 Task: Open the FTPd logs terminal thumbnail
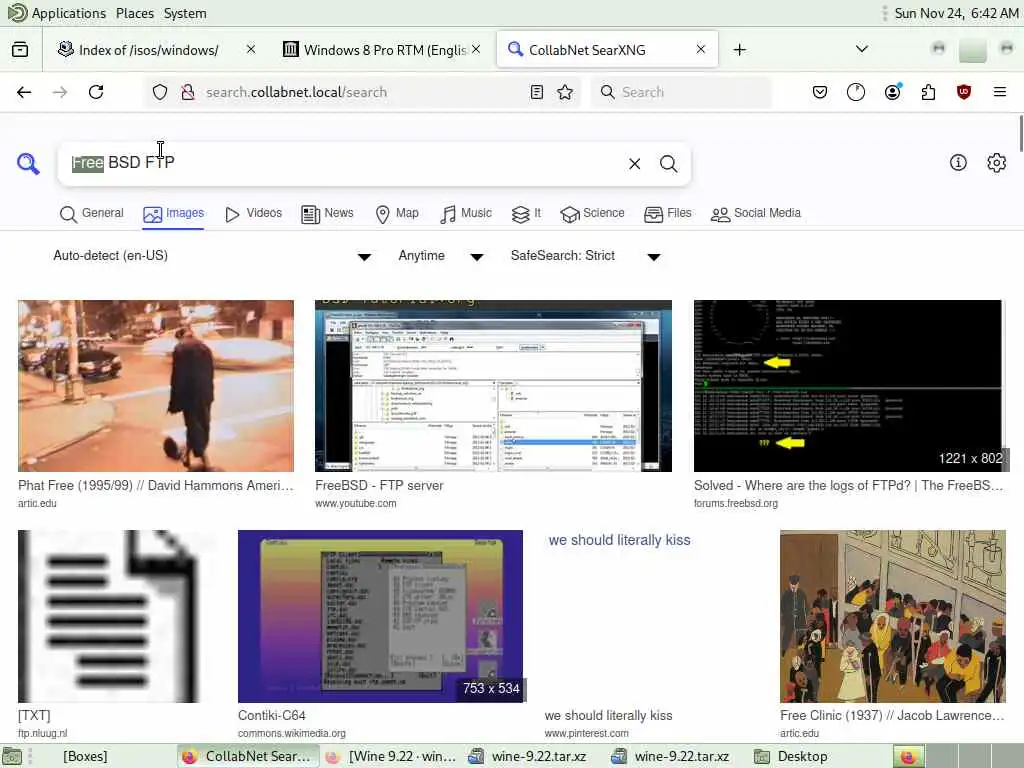848,386
